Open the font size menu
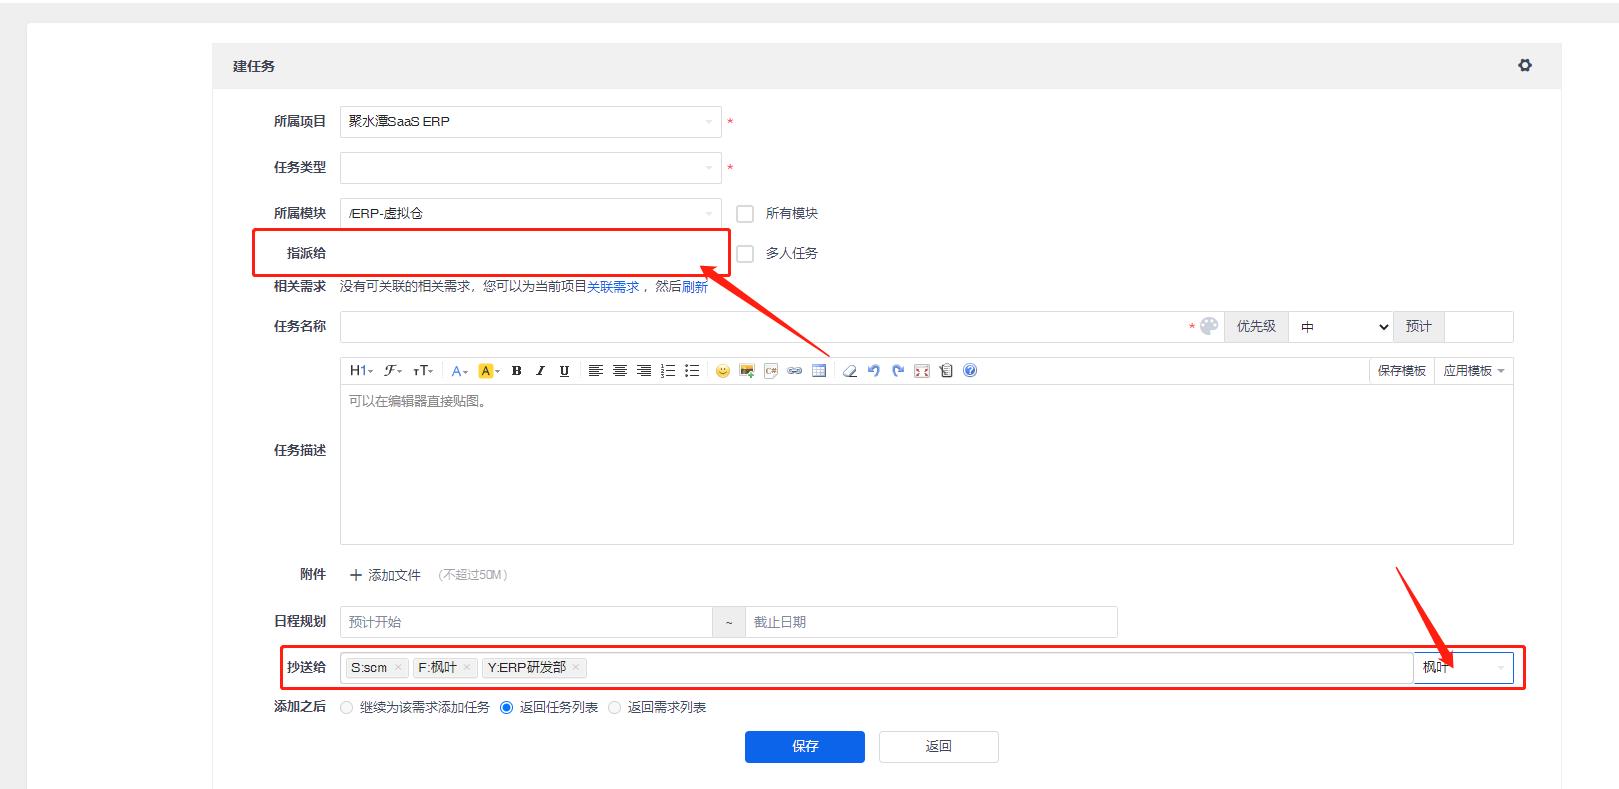Screen dimensions: 1619x789 (423, 371)
